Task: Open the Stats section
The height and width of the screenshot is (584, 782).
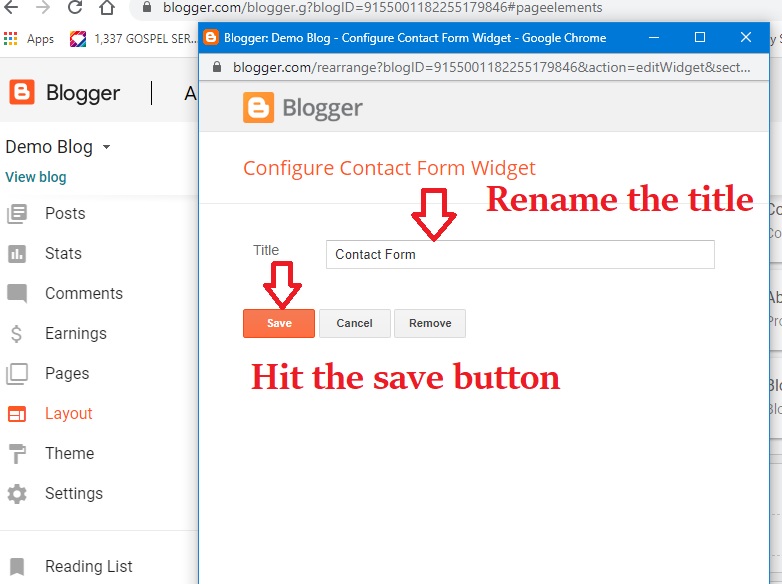Action: [63, 253]
